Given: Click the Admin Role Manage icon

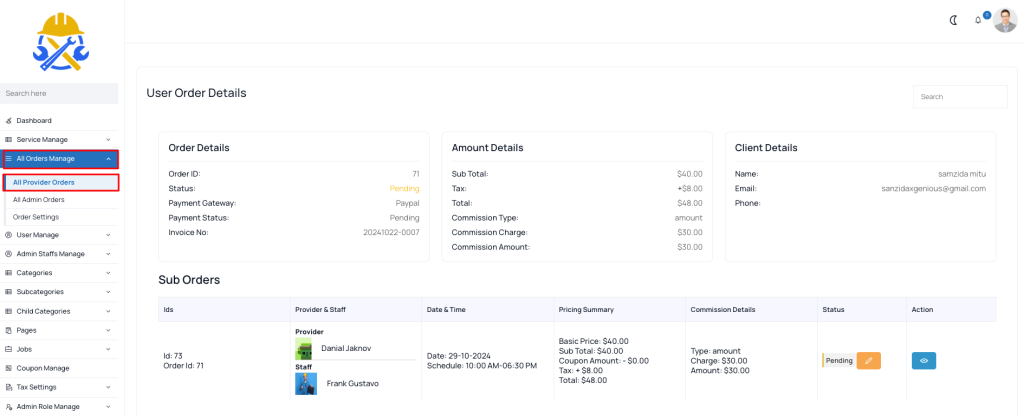Looking at the screenshot, I should pos(8,407).
